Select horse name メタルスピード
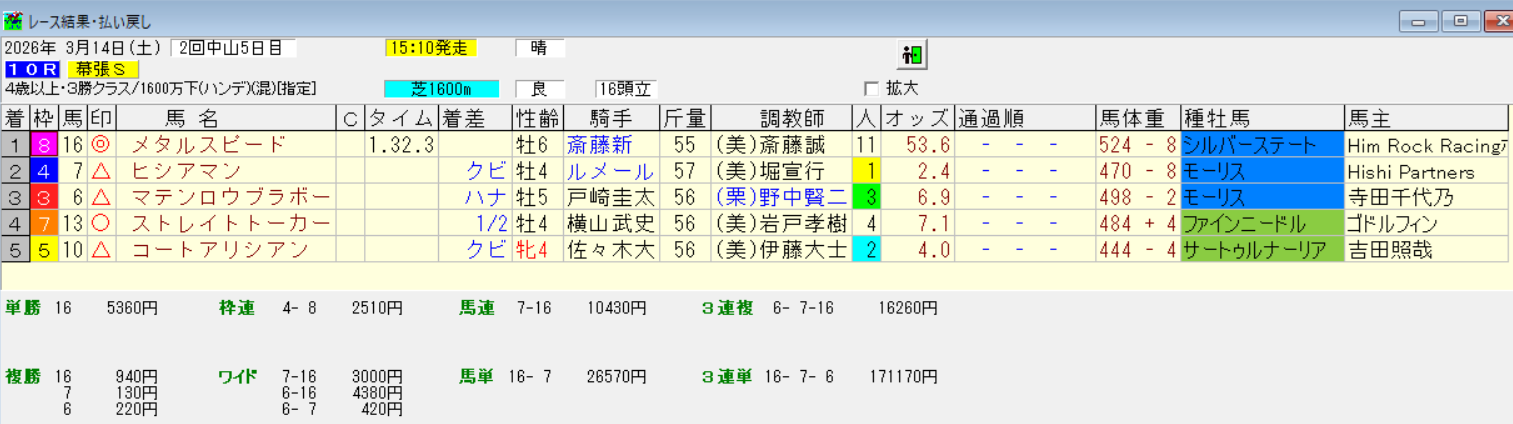The height and width of the screenshot is (424, 1513). (209, 146)
